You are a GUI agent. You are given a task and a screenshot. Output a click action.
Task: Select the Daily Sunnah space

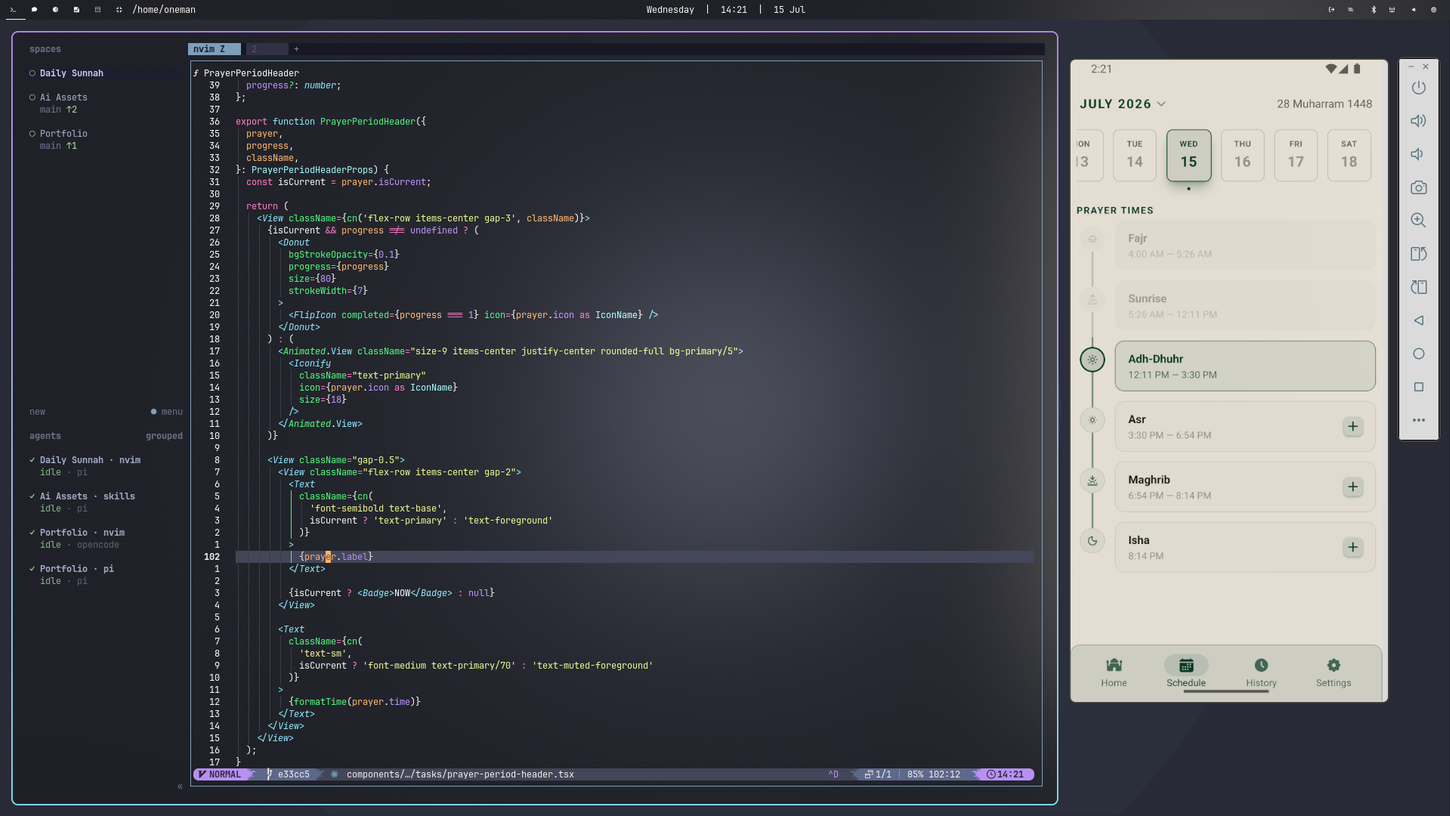106,73
